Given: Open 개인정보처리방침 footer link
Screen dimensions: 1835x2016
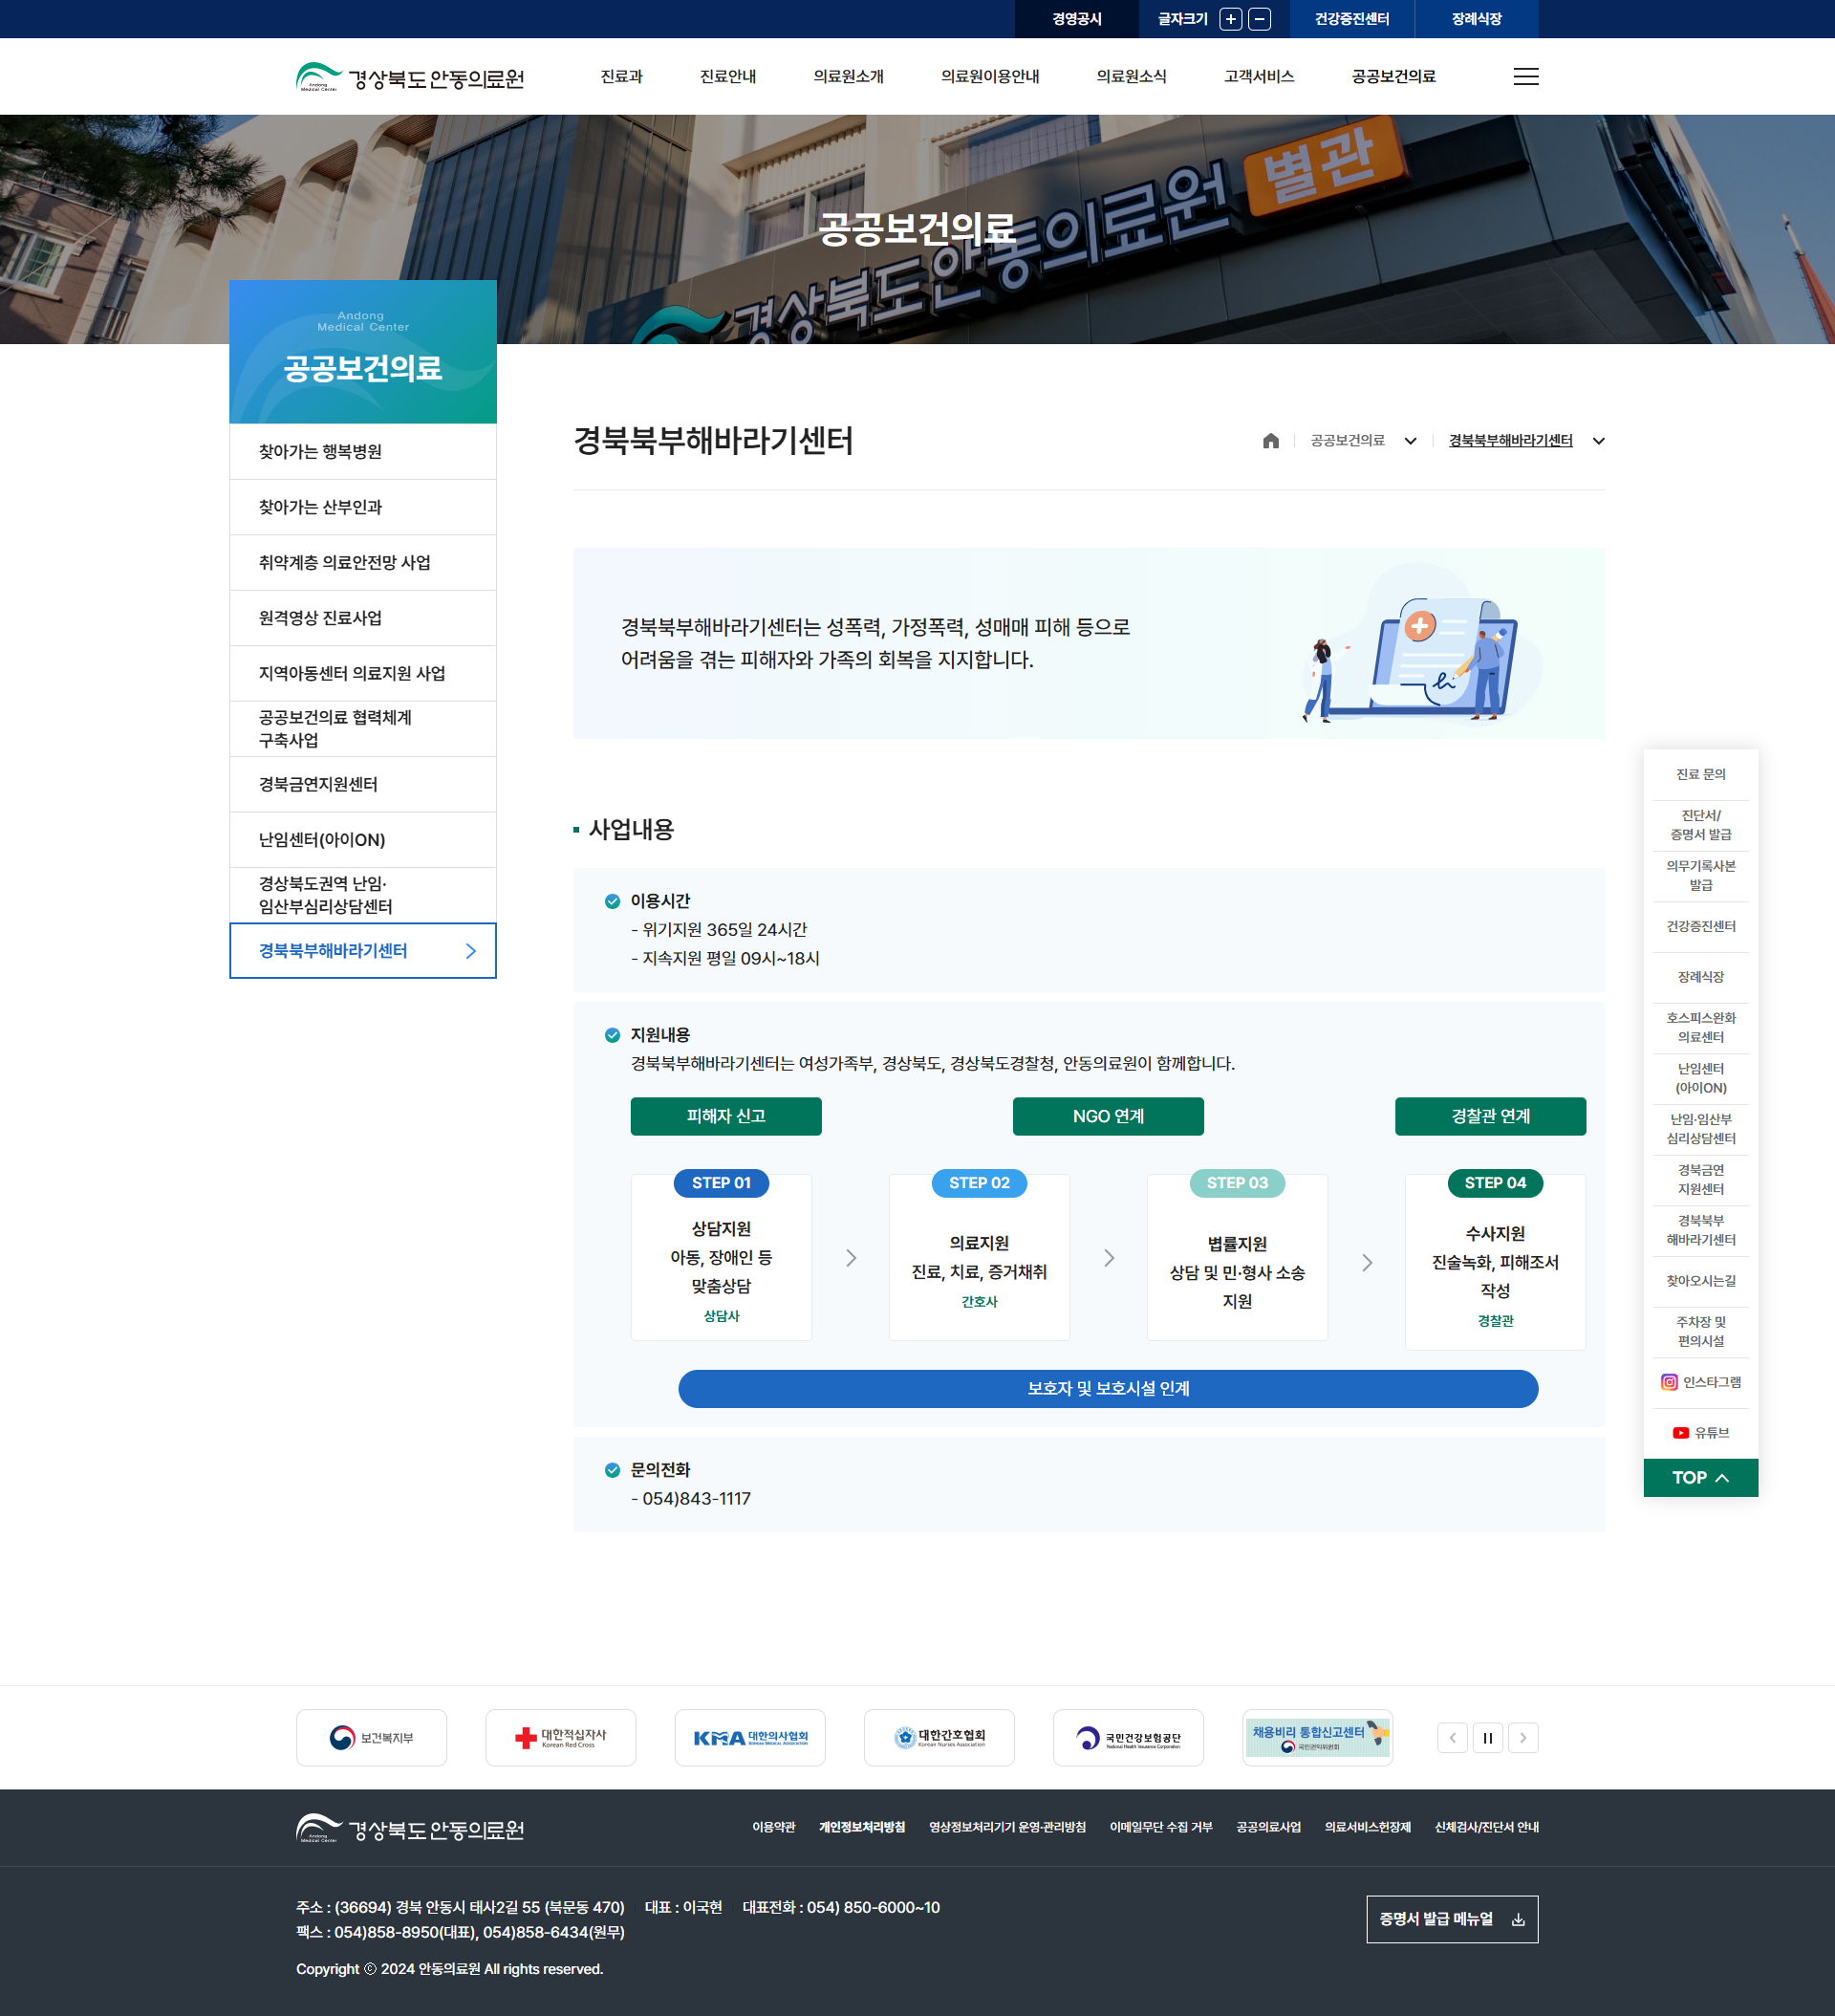Looking at the screenshot, I should [861, 1827].
